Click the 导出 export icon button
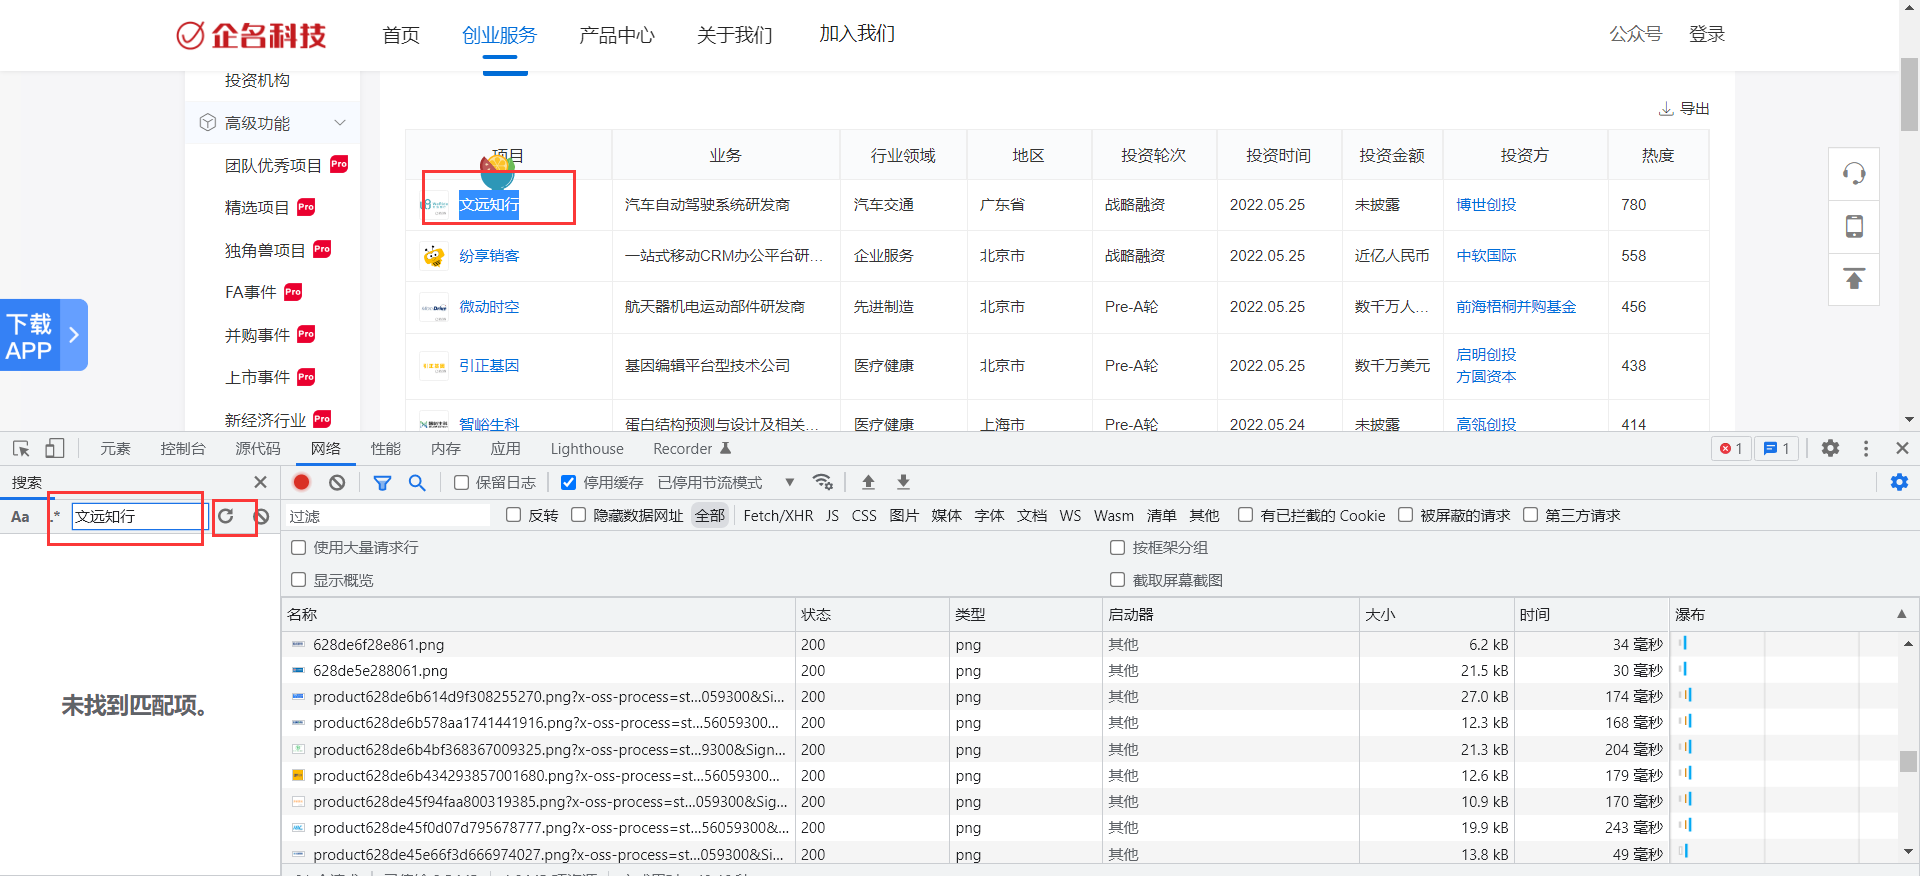The height and width of the screenshot is (876, 1920). point(1684,108)
